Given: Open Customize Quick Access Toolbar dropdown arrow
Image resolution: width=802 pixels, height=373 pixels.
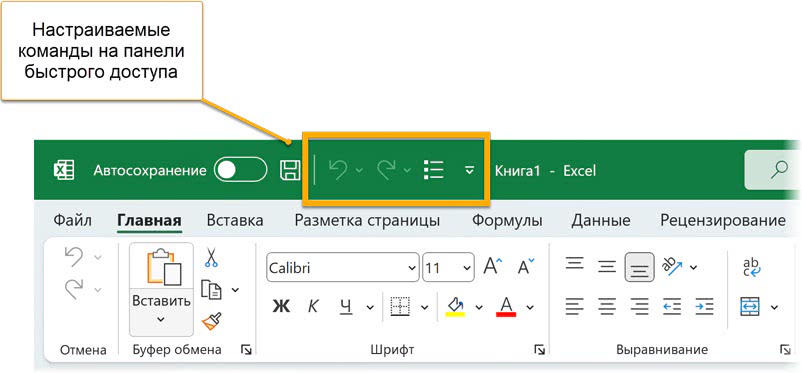Looking at the screenshot, I should coord(470,170).
